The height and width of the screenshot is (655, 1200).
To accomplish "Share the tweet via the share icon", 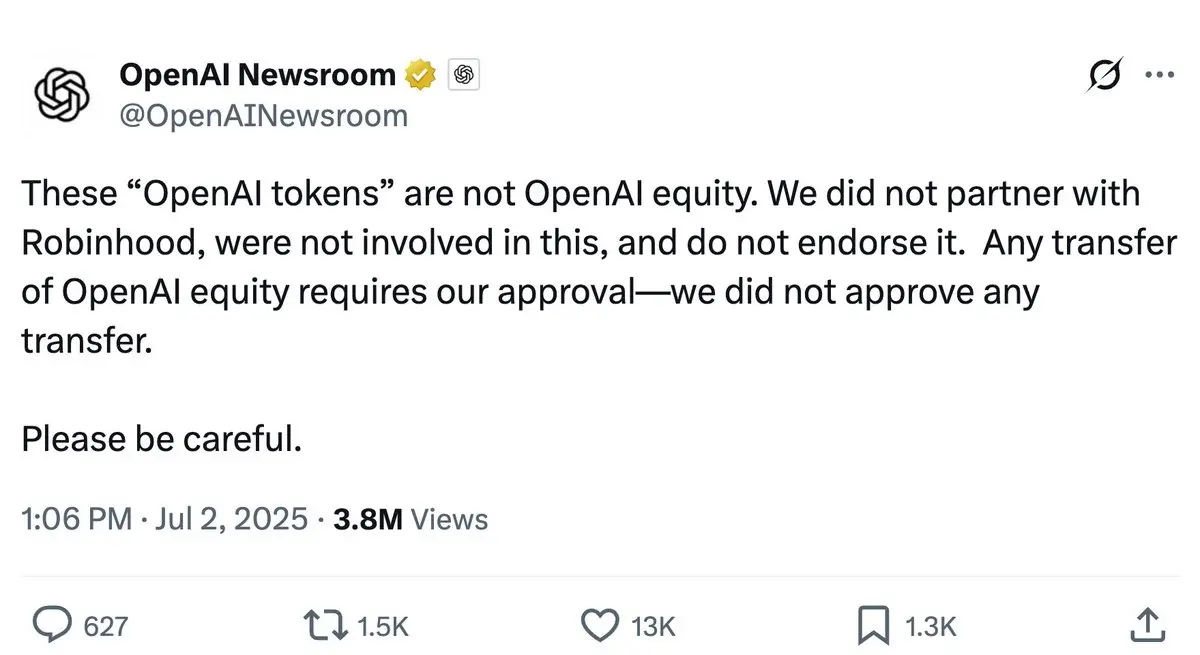I will tap(1150, 625).
